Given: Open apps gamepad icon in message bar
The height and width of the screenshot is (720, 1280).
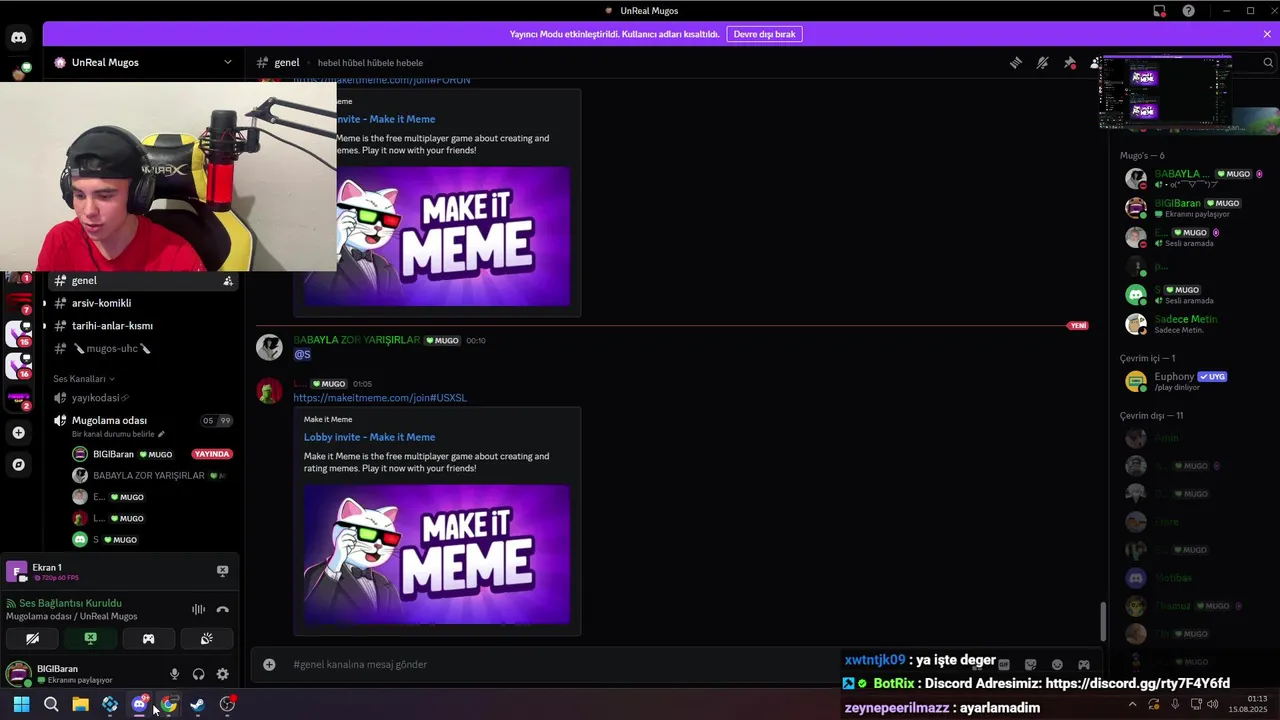Looking at the screenshot, I should point(1083,664).
